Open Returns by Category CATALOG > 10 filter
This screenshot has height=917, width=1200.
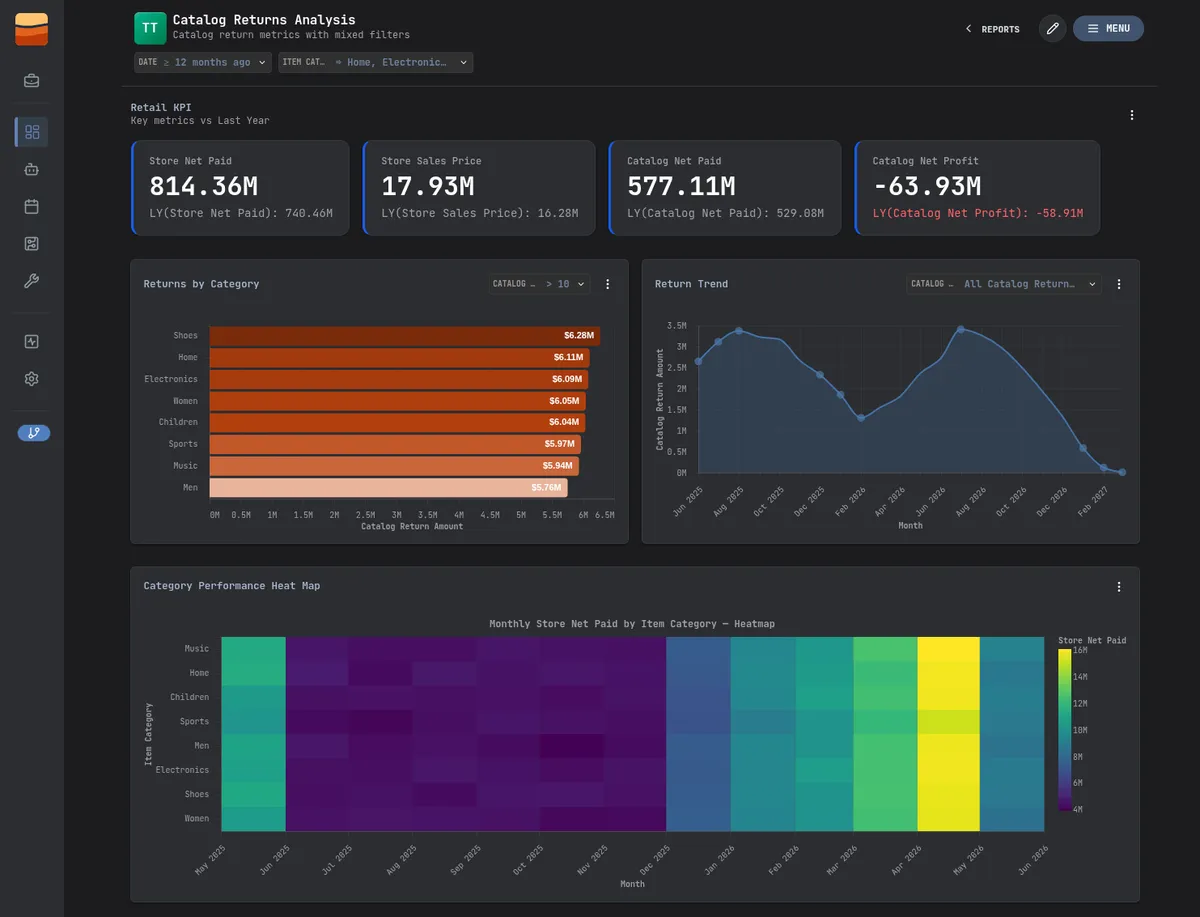tap(539, 284)
